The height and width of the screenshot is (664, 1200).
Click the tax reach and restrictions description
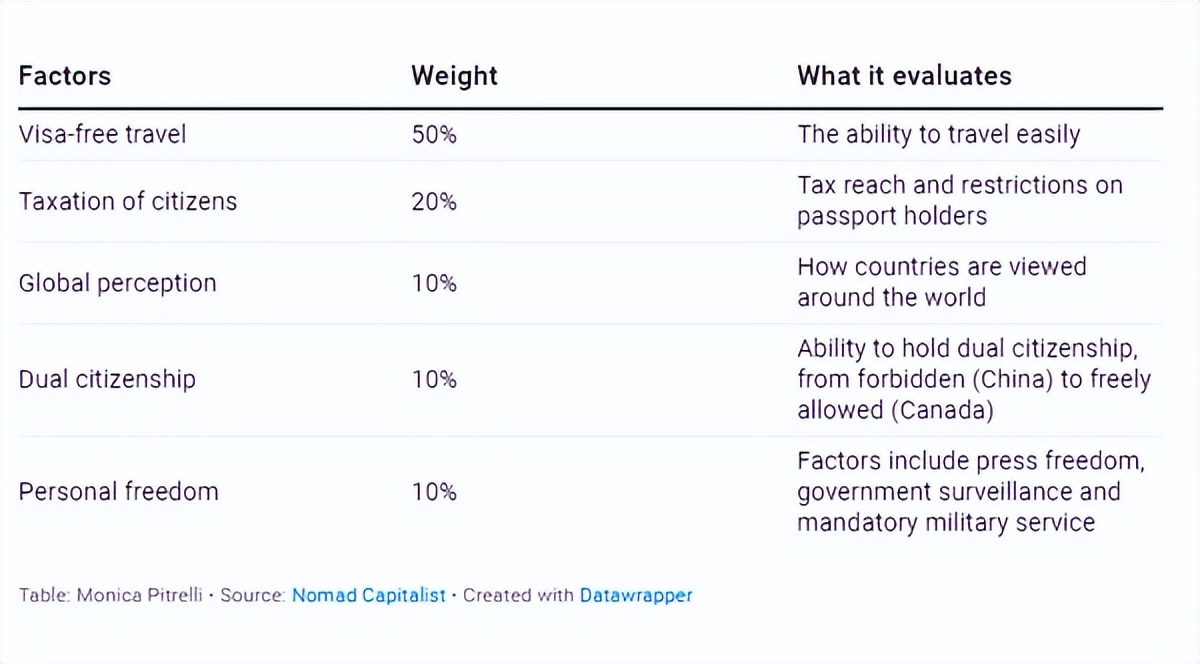pyautogui.click(x=959, y=201)
